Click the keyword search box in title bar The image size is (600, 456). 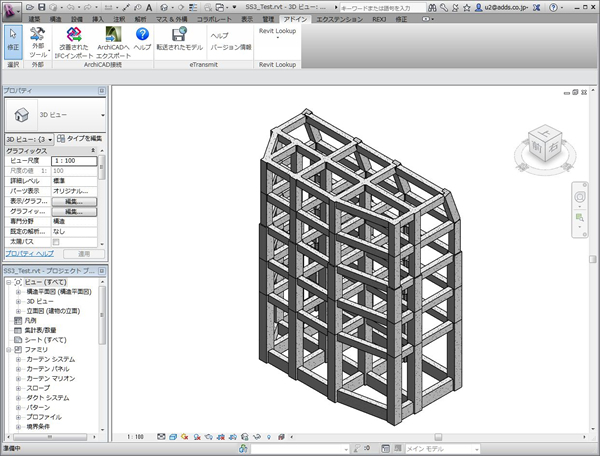(383, 8)
